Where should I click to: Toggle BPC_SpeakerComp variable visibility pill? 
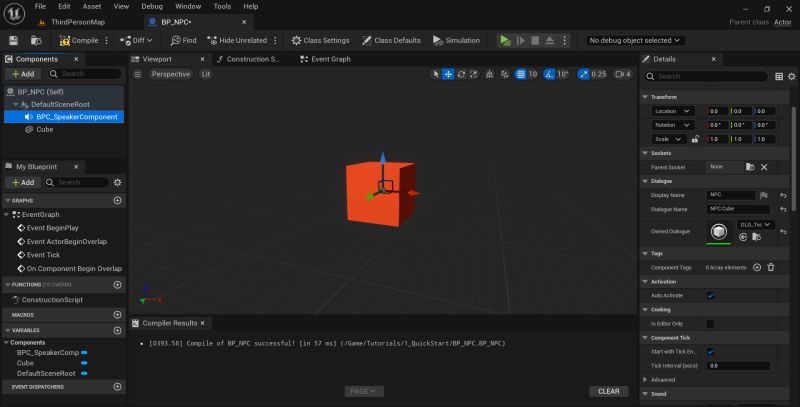point(84,352)
